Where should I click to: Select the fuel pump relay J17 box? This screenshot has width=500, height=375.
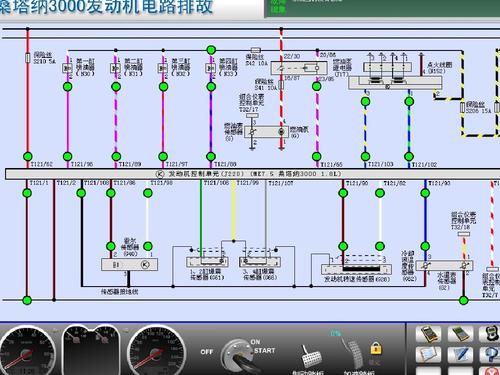click(299, 68)
